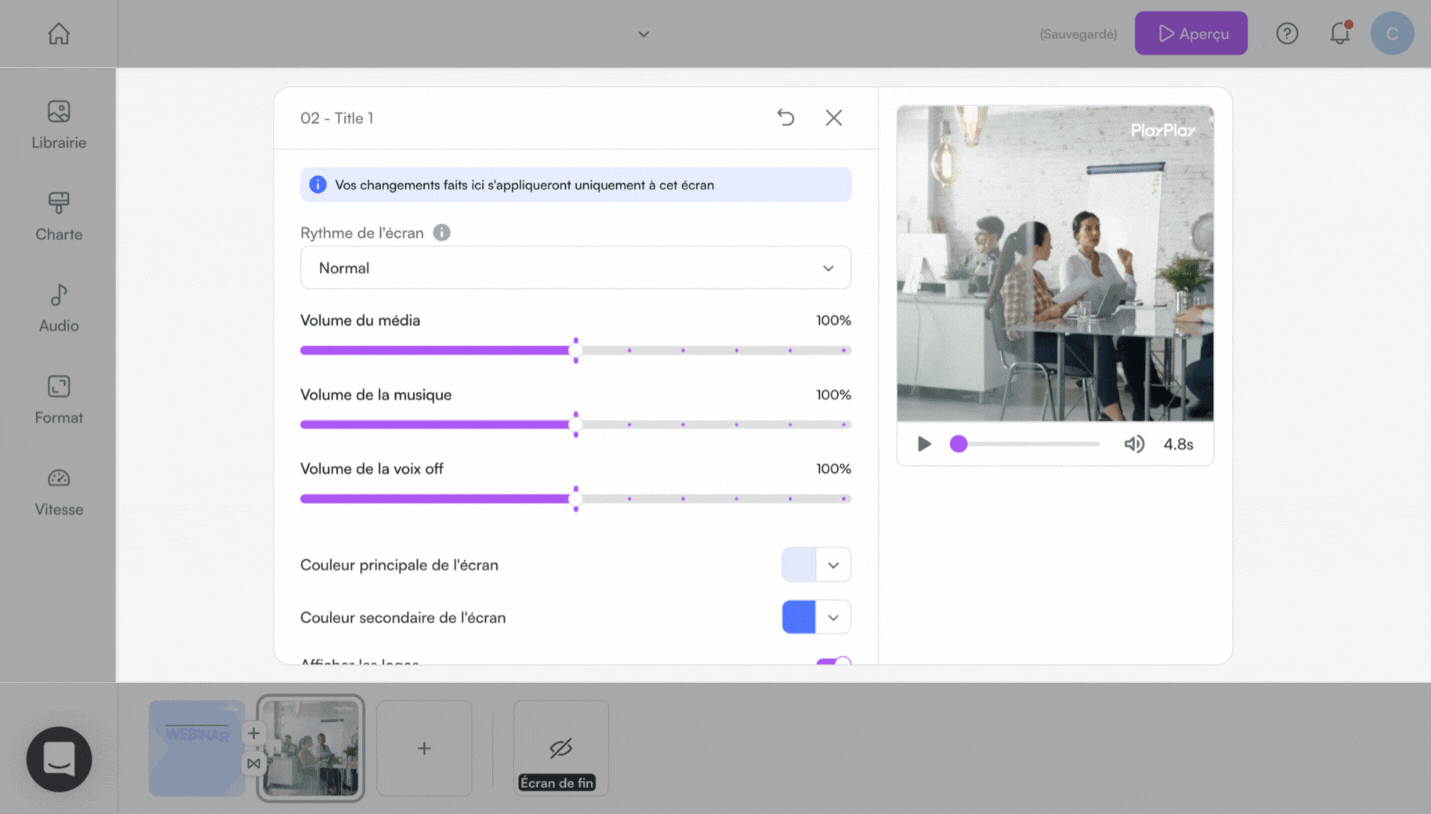The height and width of the screenshot is (814, 1431).
Task: Open the Charte sidebar panel
Action: click(59, 217)
